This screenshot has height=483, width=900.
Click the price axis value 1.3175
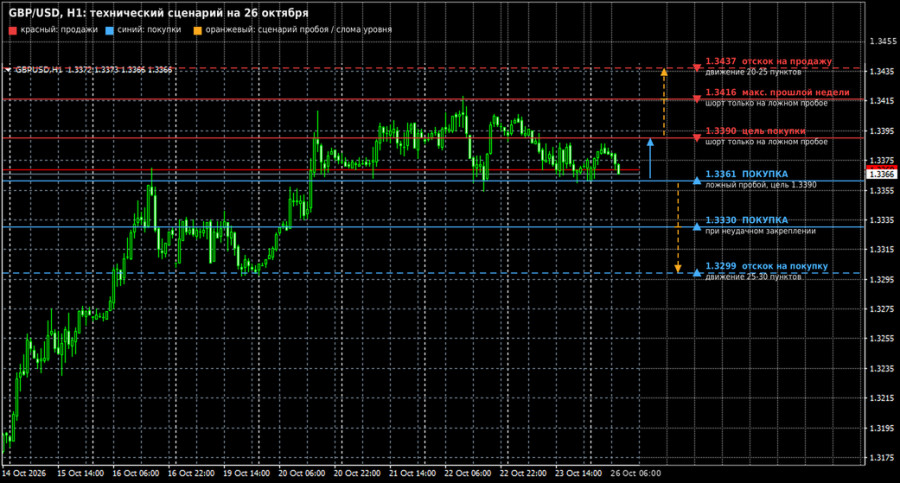[883, 458]
